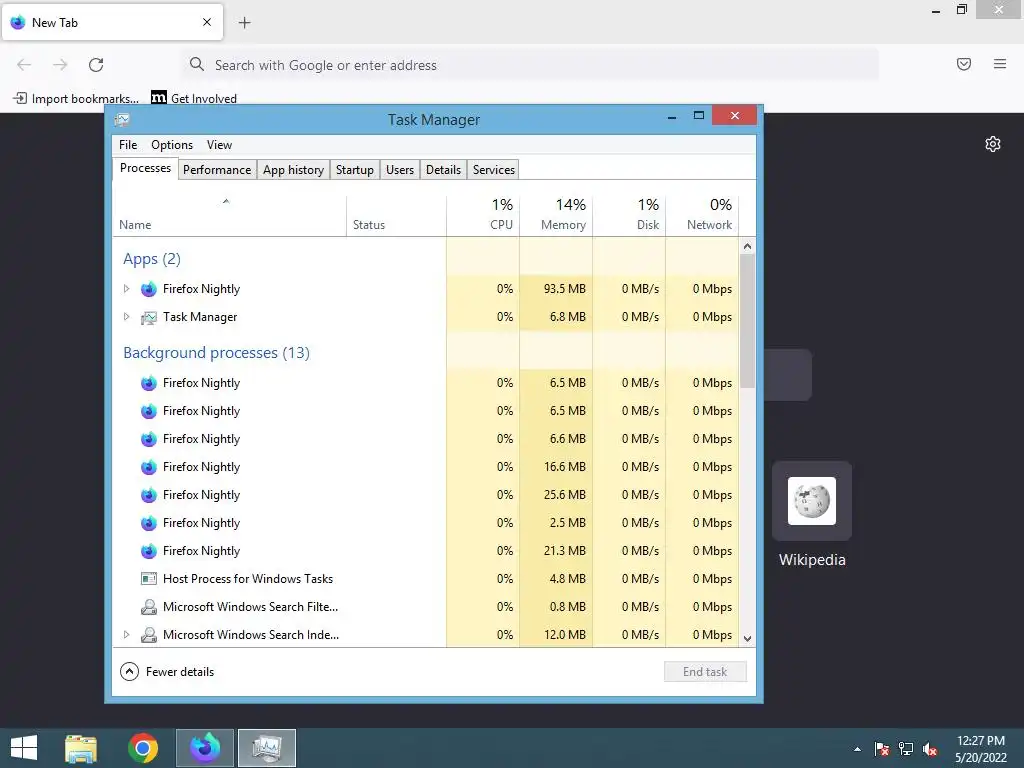Viewport: 1024px width, 768px height.
Task: Open new tab with plus button
Action: pos(244,23)
